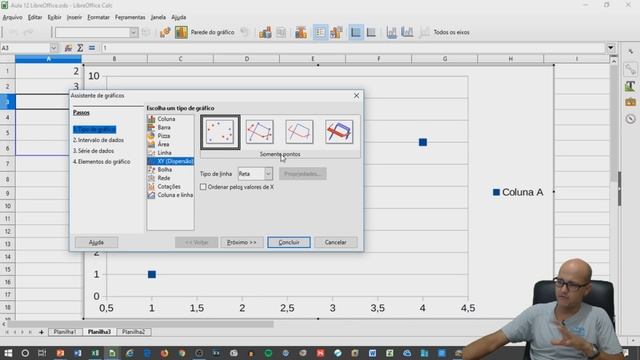Select the 'Somente pontos' scatter subtype thumbnail
Image resolution: width=640 pixels, height=360 pixels.
tap(220, 132)
